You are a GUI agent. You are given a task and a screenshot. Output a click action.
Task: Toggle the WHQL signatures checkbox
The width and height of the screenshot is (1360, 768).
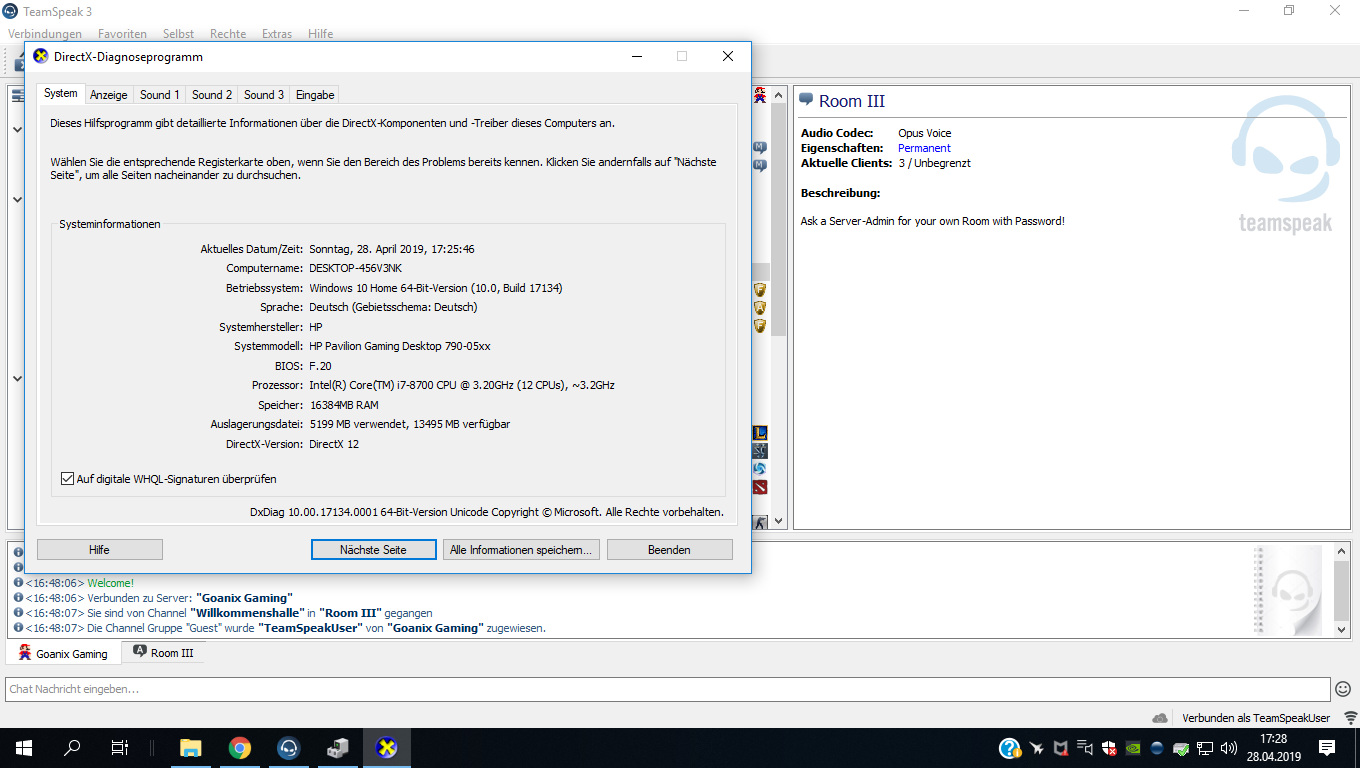click(68, 479)
